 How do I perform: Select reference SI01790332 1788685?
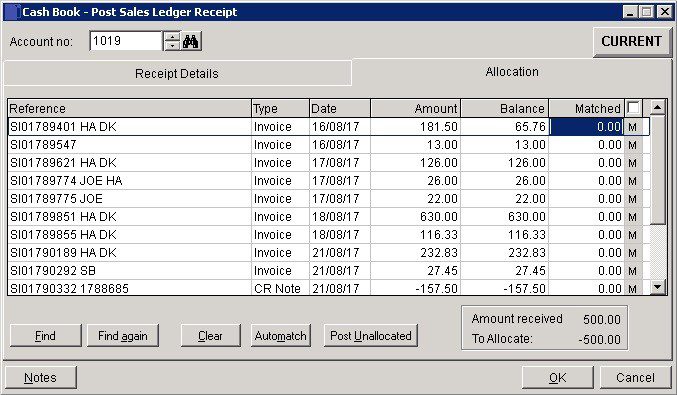[130, 288]
